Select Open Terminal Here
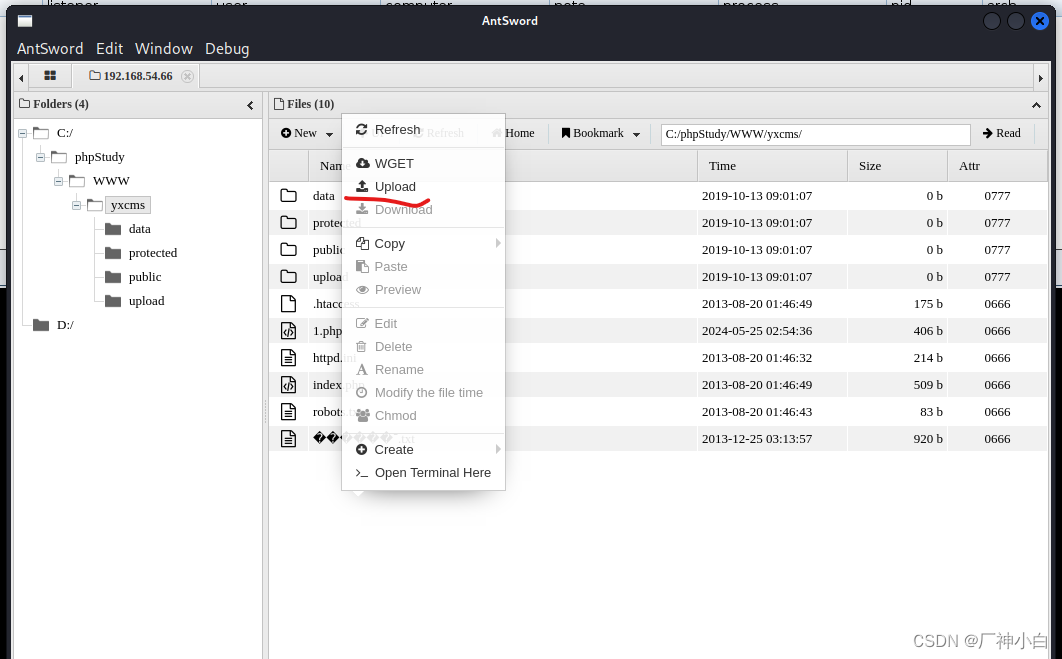This screenshot has height=659, width=1062. pos(432,472)
